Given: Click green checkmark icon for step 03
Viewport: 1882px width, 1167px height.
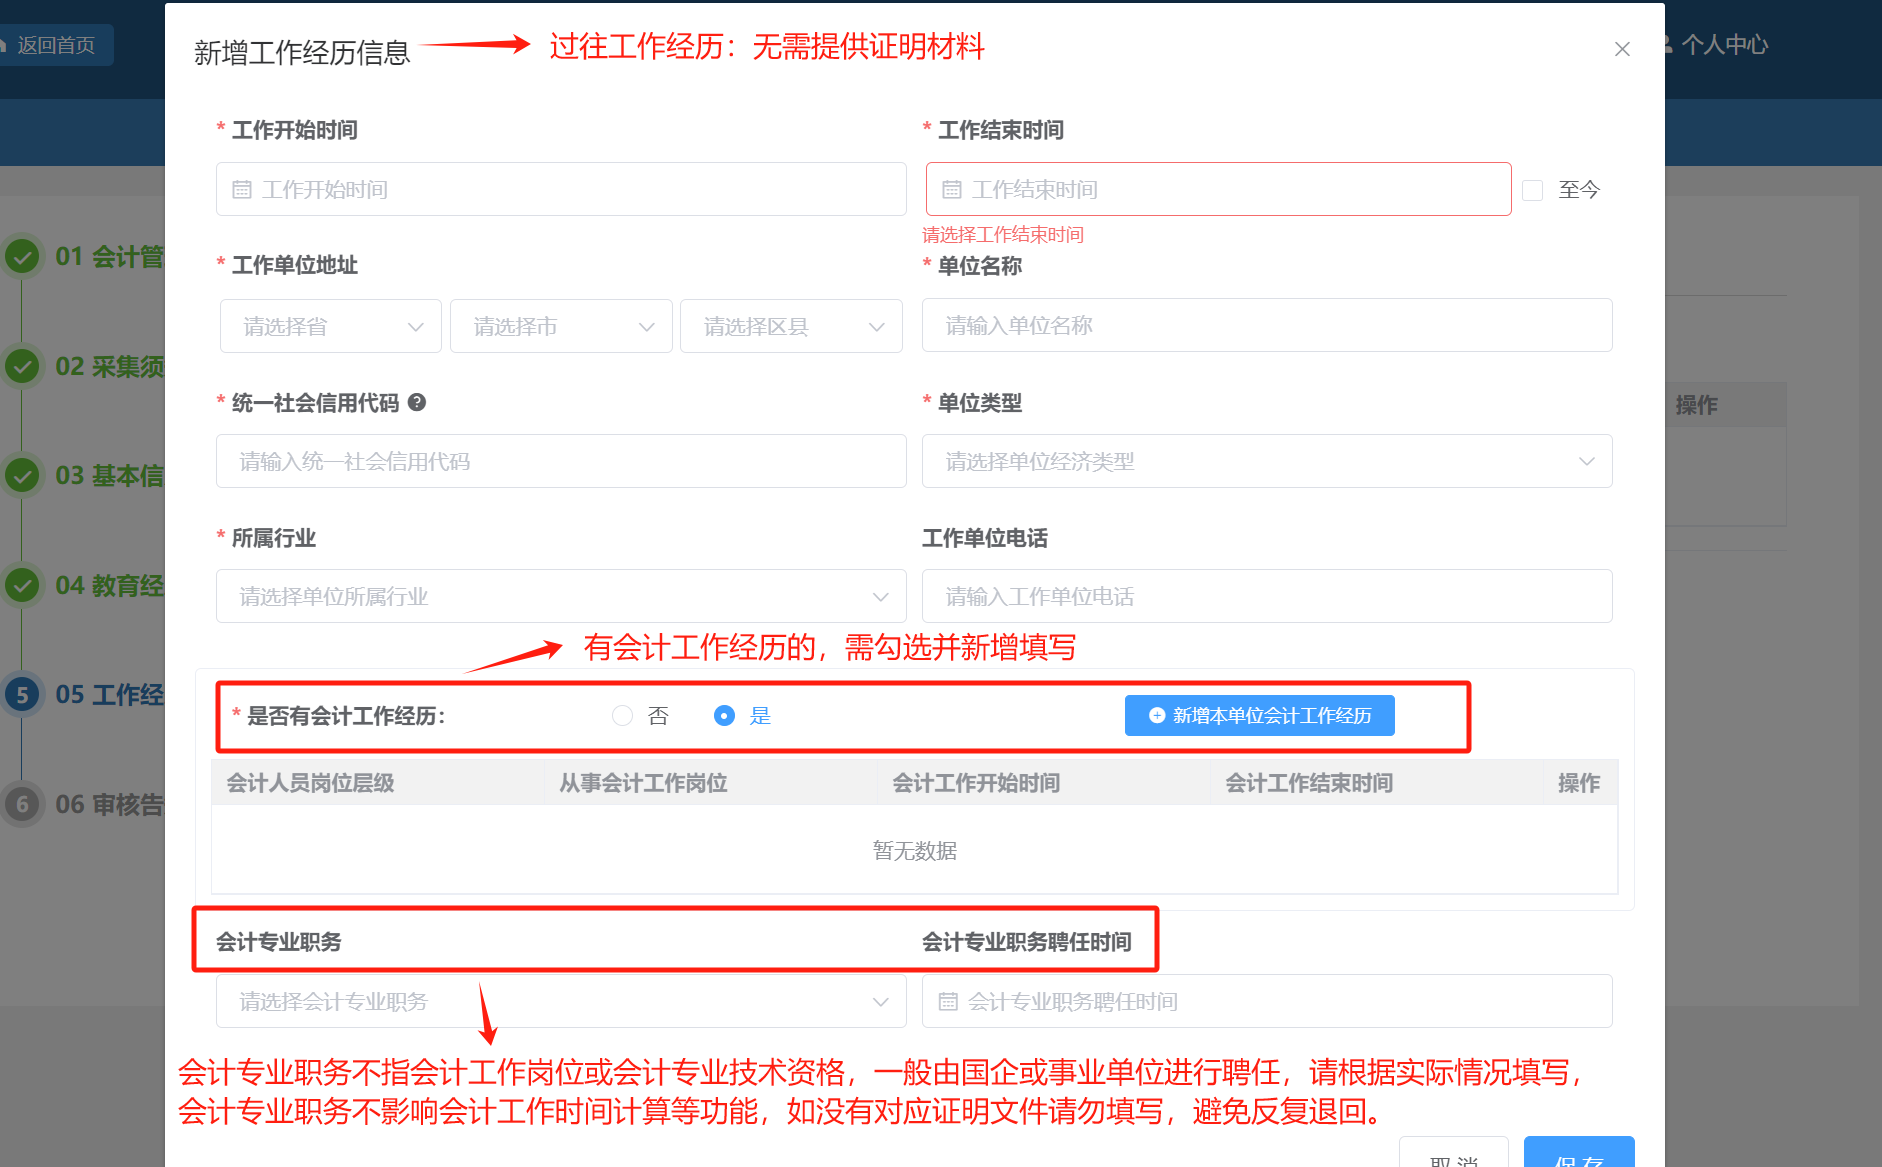Looking at the screenshot, I should click(x=22, y=475).
